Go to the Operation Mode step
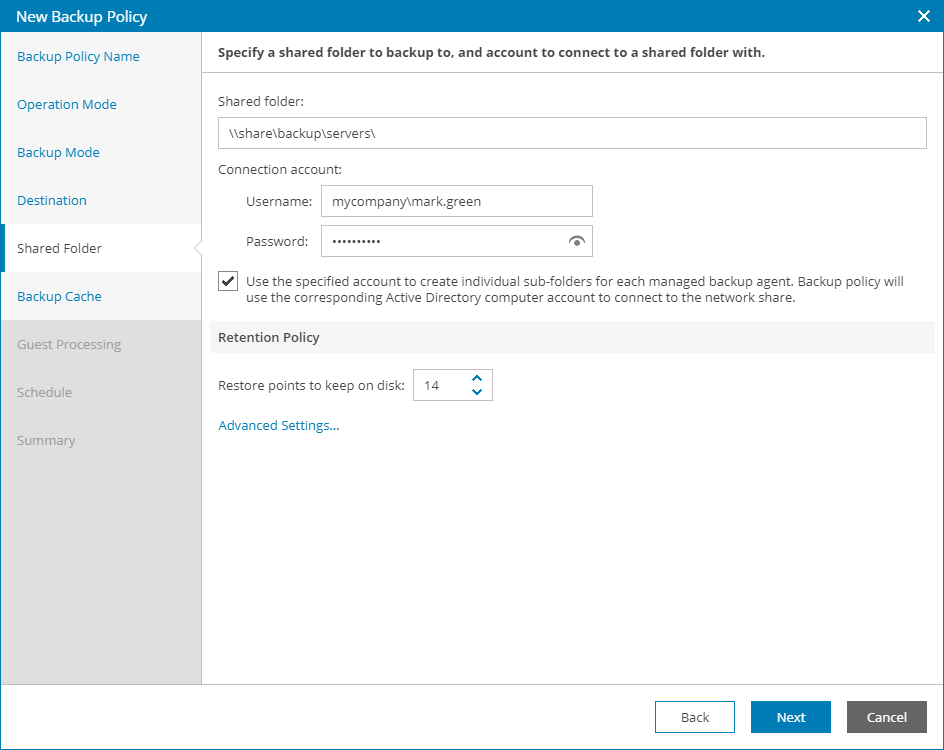The height and width of the screenshot is (750, 944). pos(67,104)
